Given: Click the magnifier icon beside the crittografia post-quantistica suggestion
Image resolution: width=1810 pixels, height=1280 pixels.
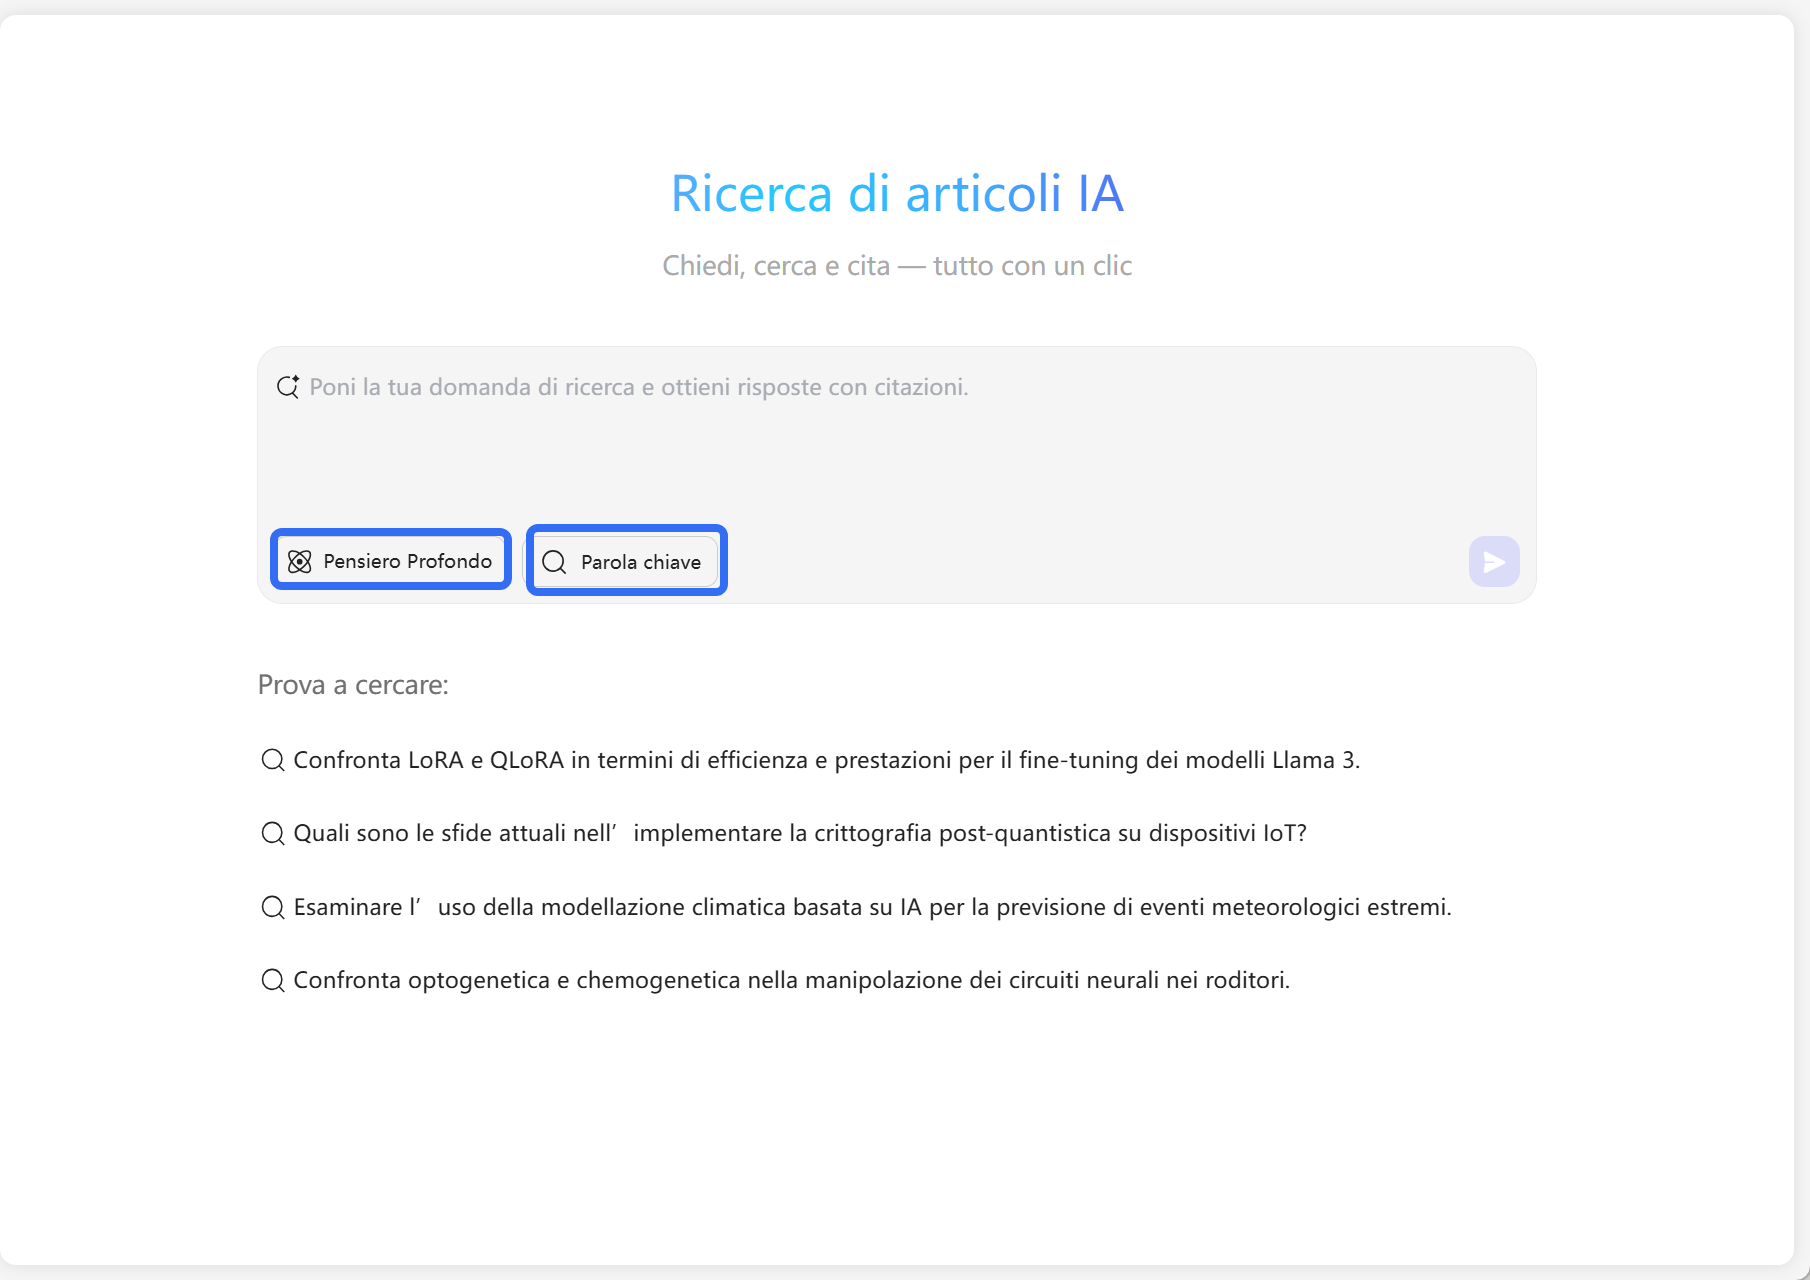Looking at the screenshot, I should coord(272,832).
